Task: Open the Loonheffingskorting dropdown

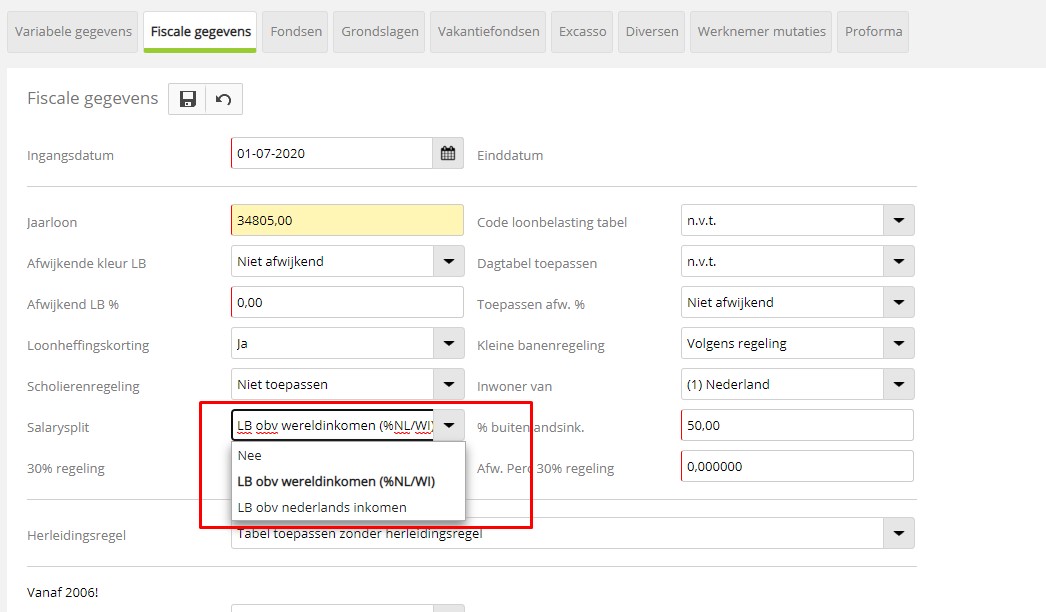Action: (x=448, y=344)
